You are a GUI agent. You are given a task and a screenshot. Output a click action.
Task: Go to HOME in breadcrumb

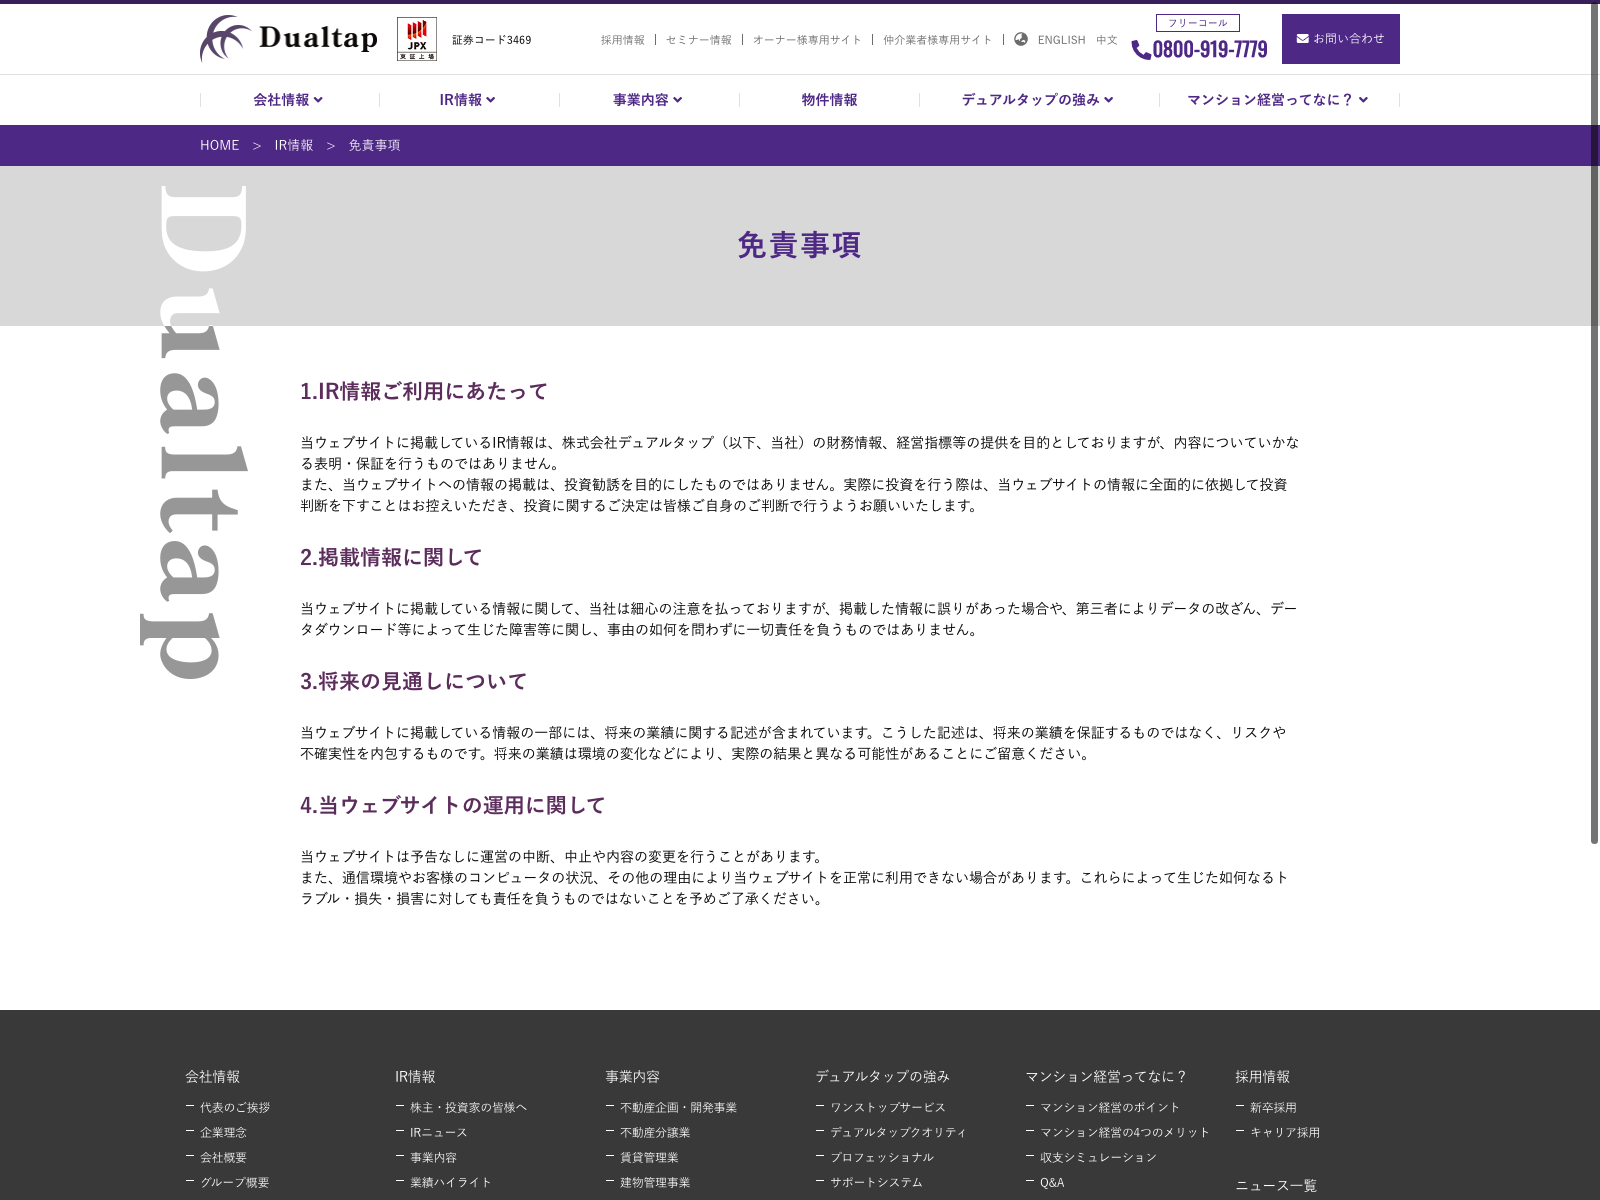[219, 145]
